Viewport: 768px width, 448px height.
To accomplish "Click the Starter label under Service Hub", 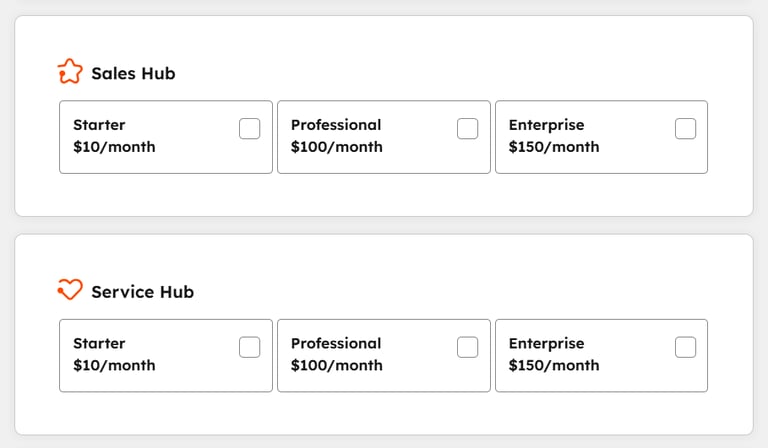I will click(99, 343).
